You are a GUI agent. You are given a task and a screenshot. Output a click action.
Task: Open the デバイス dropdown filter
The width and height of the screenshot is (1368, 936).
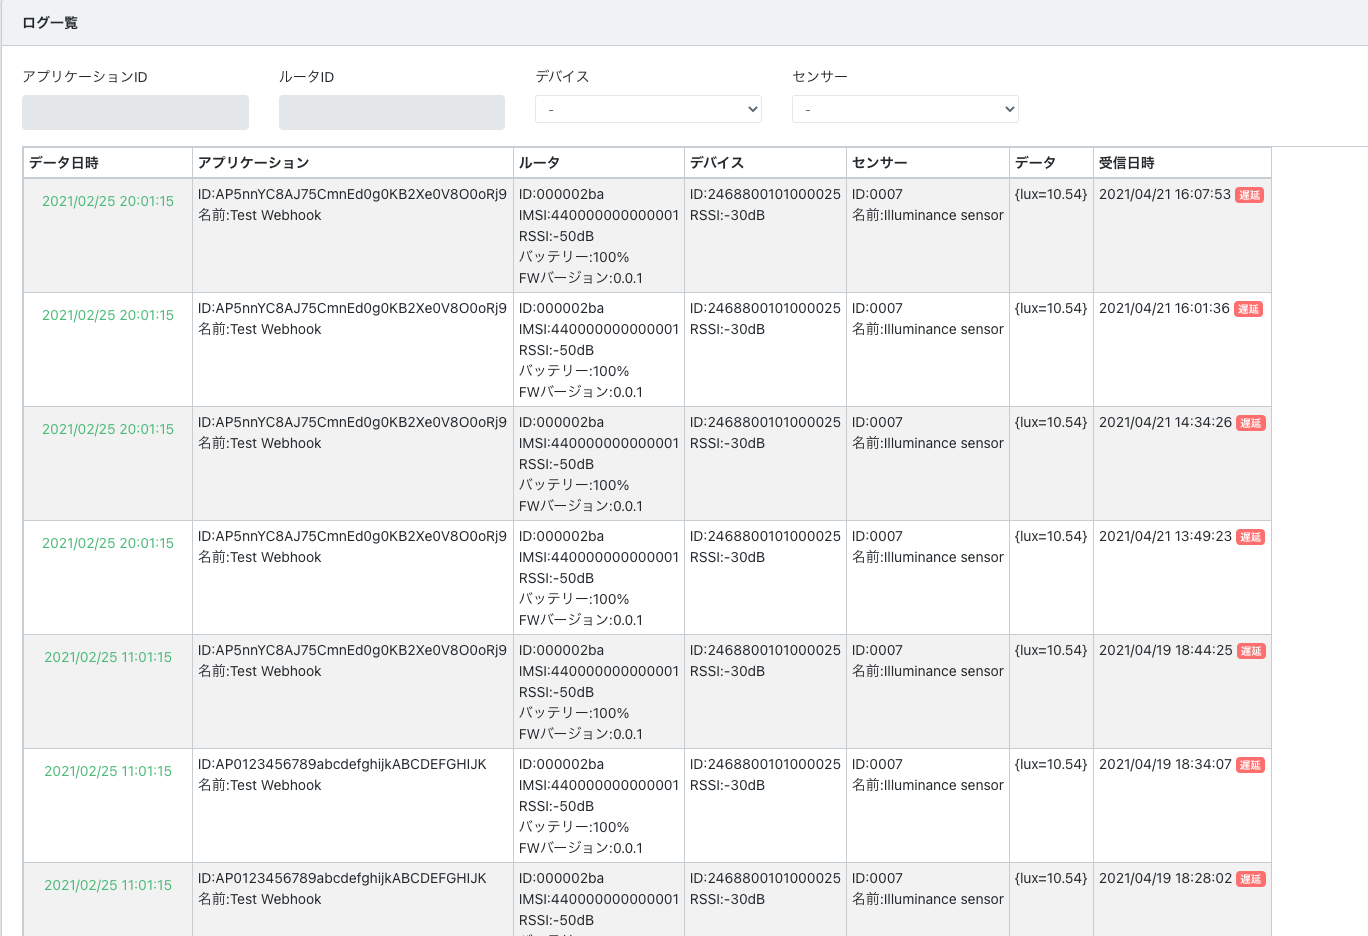648,109
